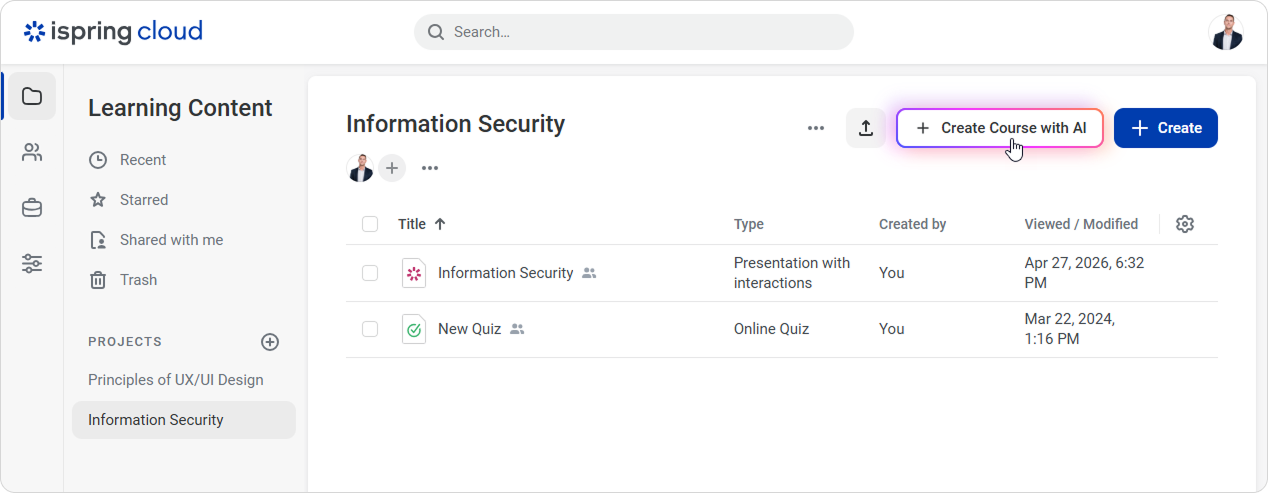Image resolution: width=1268 pixels, height=493 pixels.
Task: Tick the Information Security row checkbox
Action: pos(370,273)
